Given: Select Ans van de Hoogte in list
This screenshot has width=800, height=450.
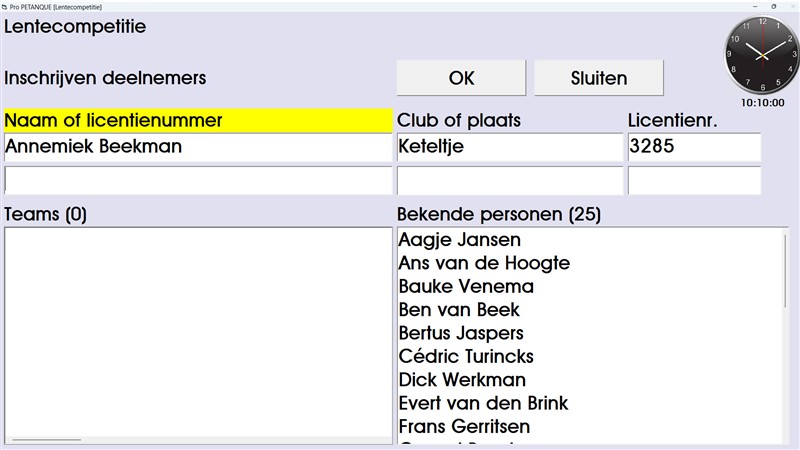Looking at the screenshot, I should click(484, 263).
